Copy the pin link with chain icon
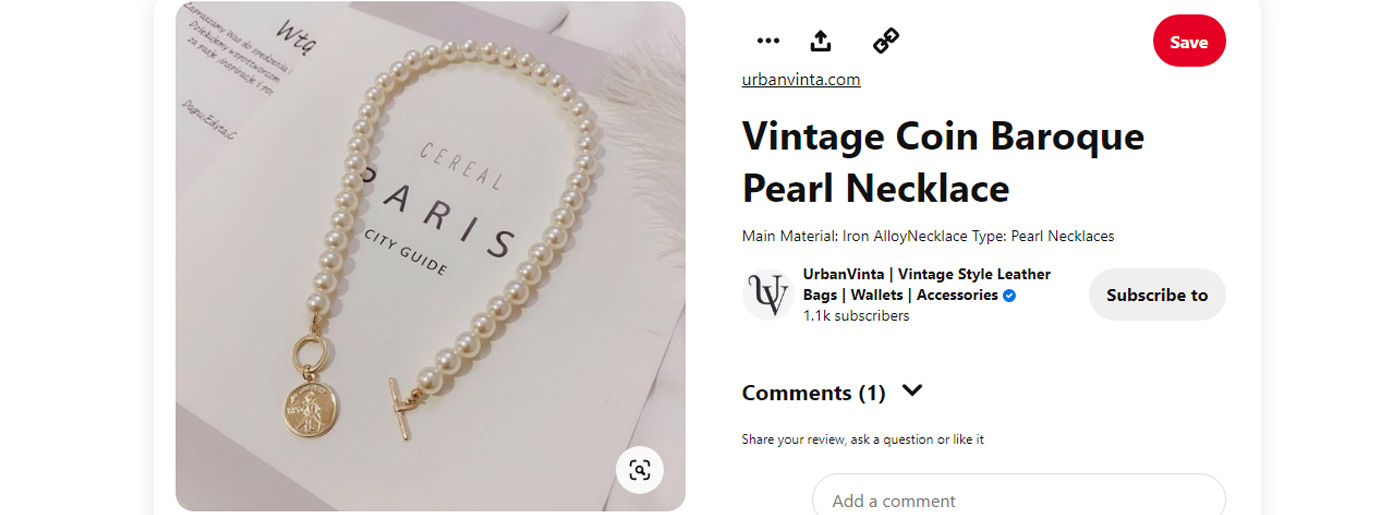Viewport: 1400px width, 515px height. (886, 41)
